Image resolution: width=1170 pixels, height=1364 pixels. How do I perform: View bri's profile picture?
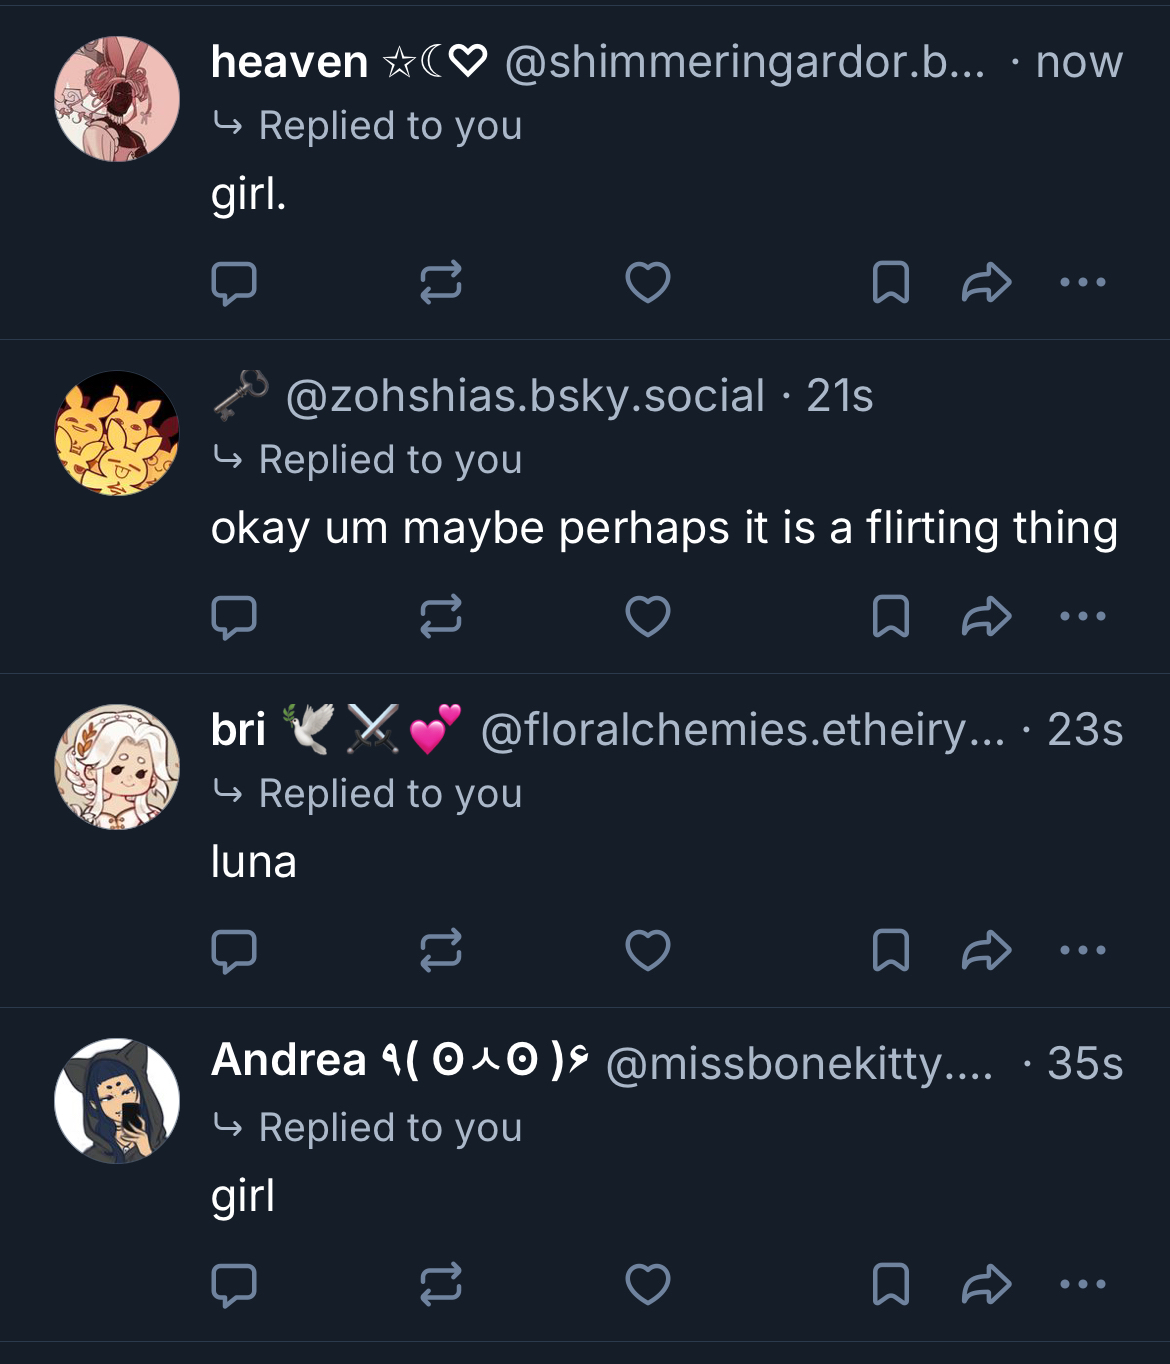[x=117, y=767]
